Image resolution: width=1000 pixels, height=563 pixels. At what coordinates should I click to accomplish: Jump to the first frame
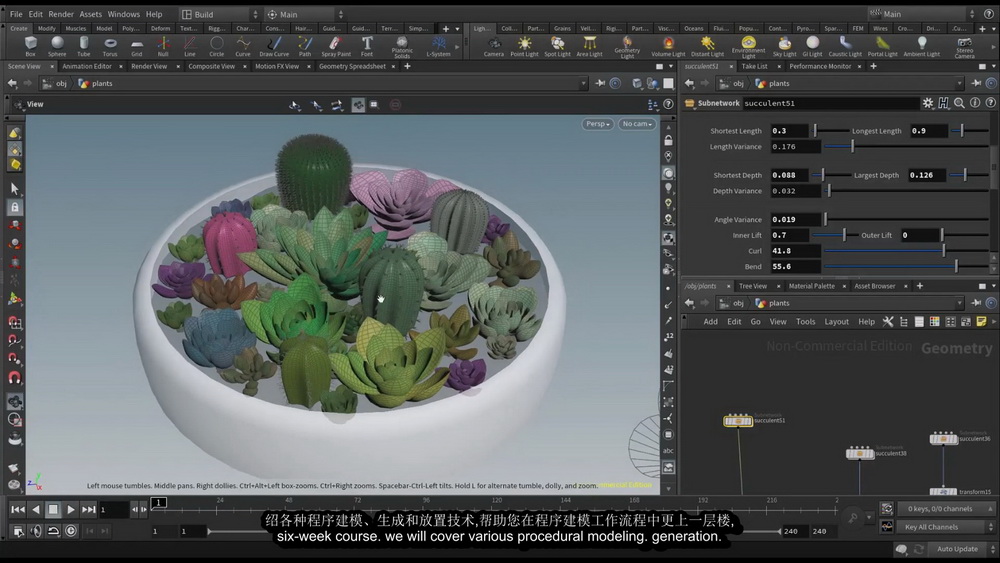click(x=18, y=509)
